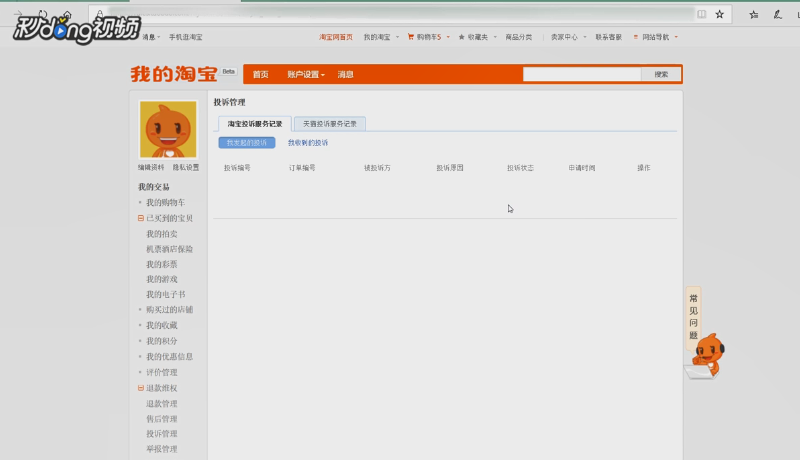This screenshot has width=800, height=460.
Task: Click the 申请时间 column header
Action: pos(582,168)
